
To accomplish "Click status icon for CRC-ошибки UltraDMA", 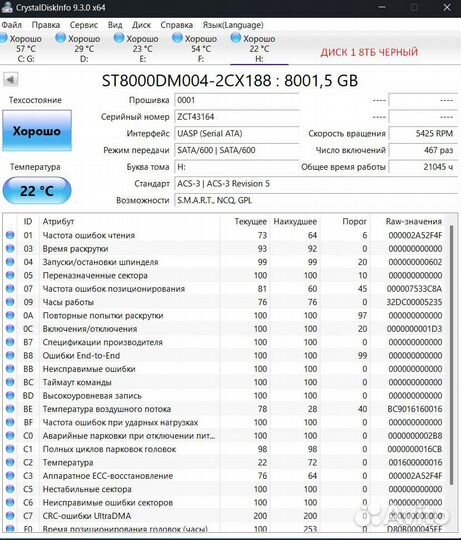I will (10, 516).
